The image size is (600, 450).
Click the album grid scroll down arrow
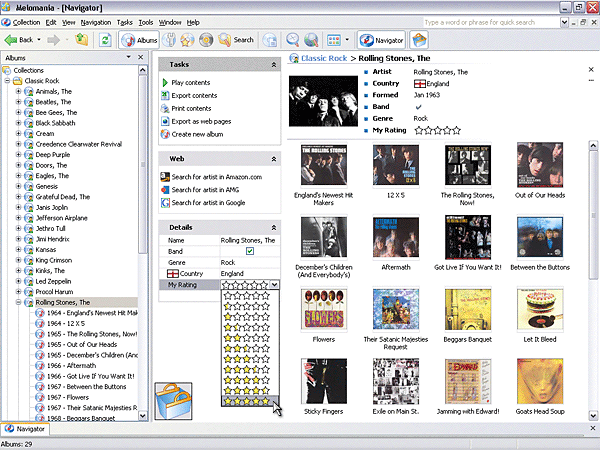[x=593, y=415]
